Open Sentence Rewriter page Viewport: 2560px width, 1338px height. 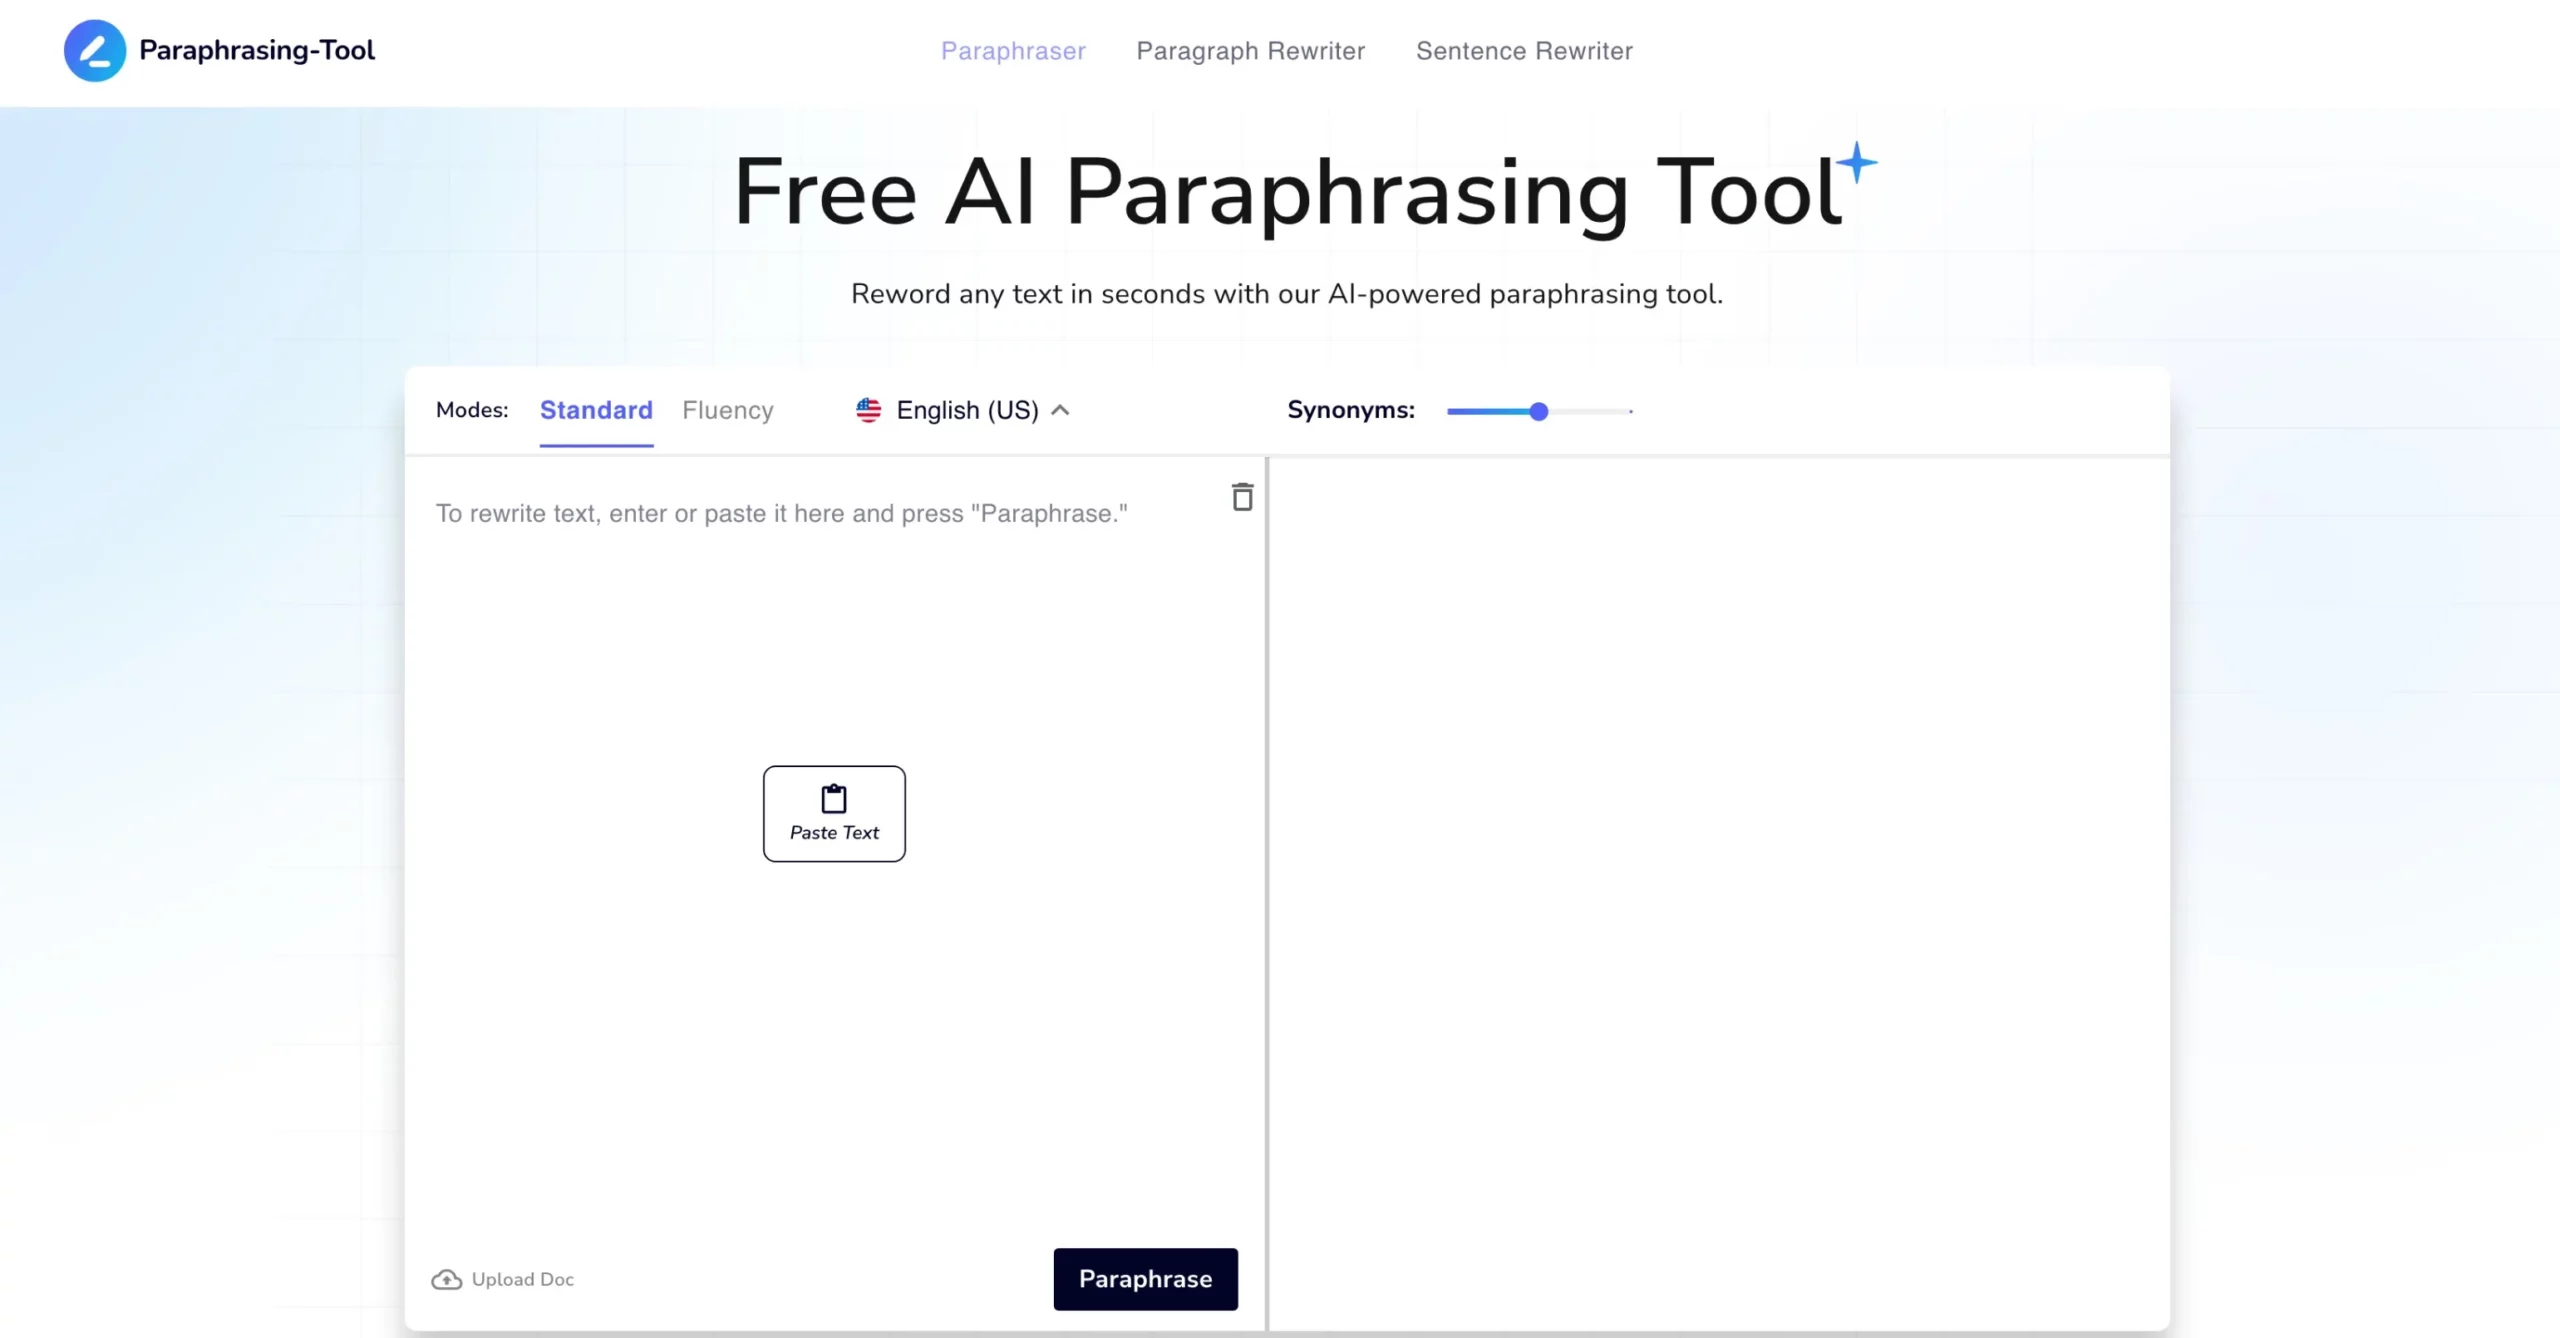click(1524, 51)
